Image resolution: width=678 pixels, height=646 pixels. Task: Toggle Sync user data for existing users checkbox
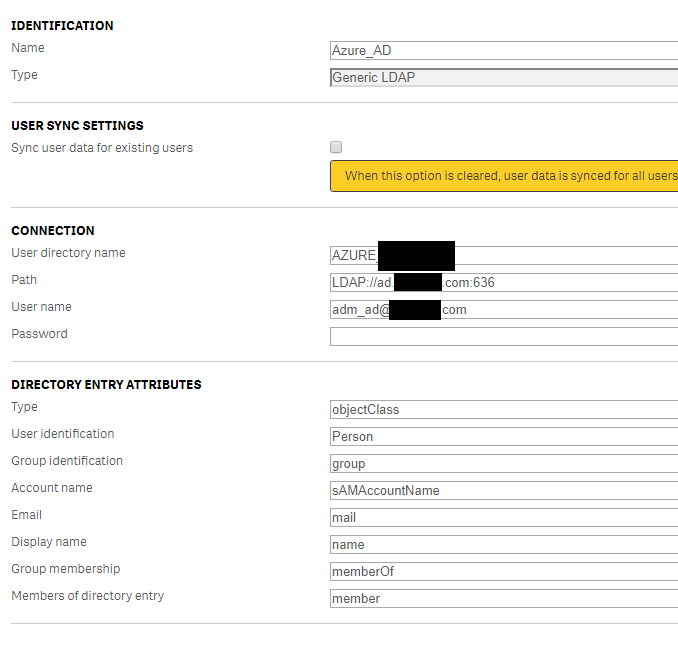tap(336, 147)
